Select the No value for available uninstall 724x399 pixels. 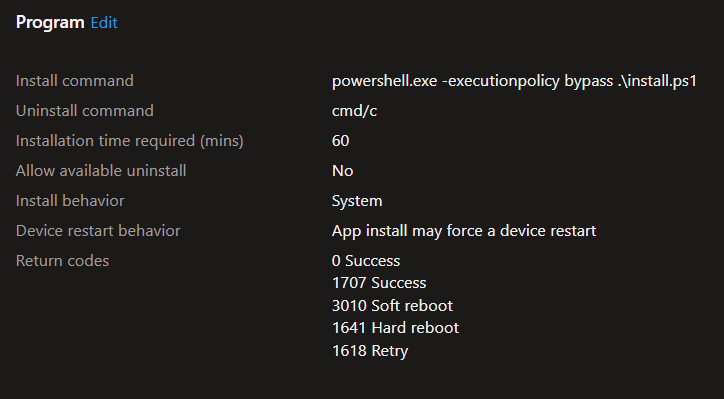click(x=342, y=171)
